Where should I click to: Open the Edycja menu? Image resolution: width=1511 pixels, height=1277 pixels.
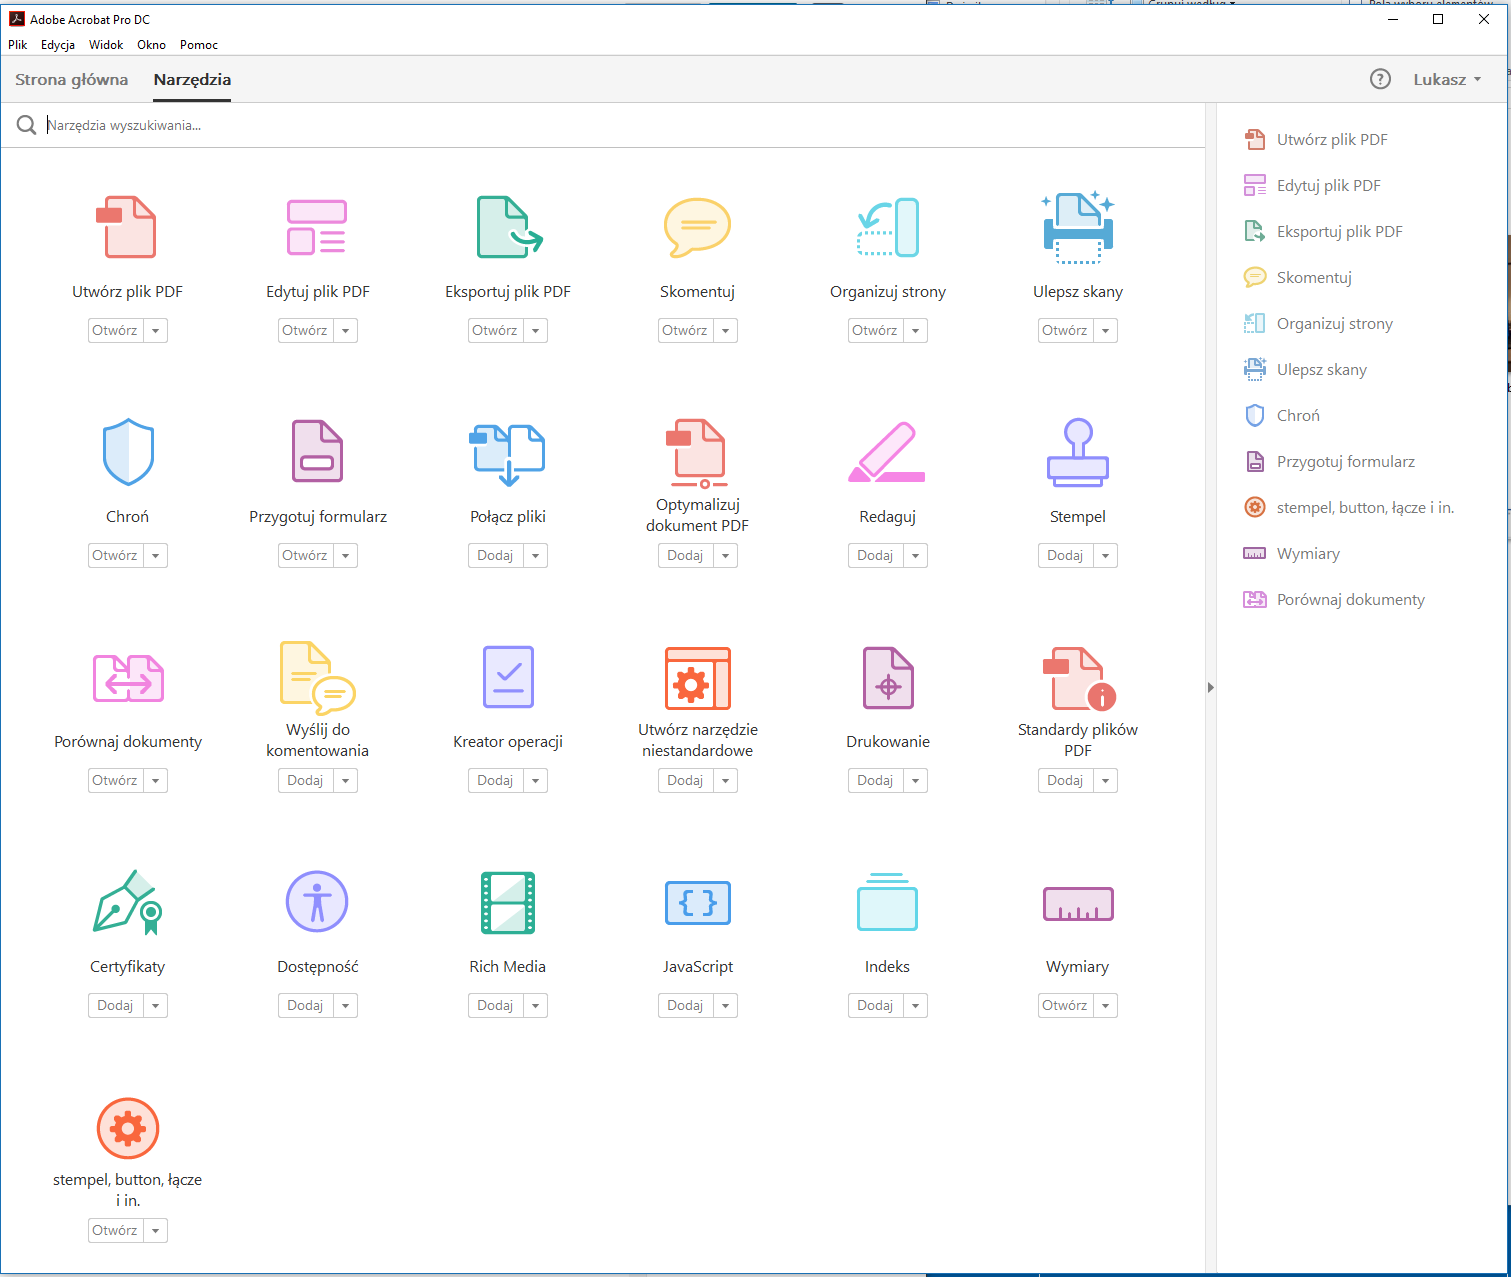pos(58,45)
